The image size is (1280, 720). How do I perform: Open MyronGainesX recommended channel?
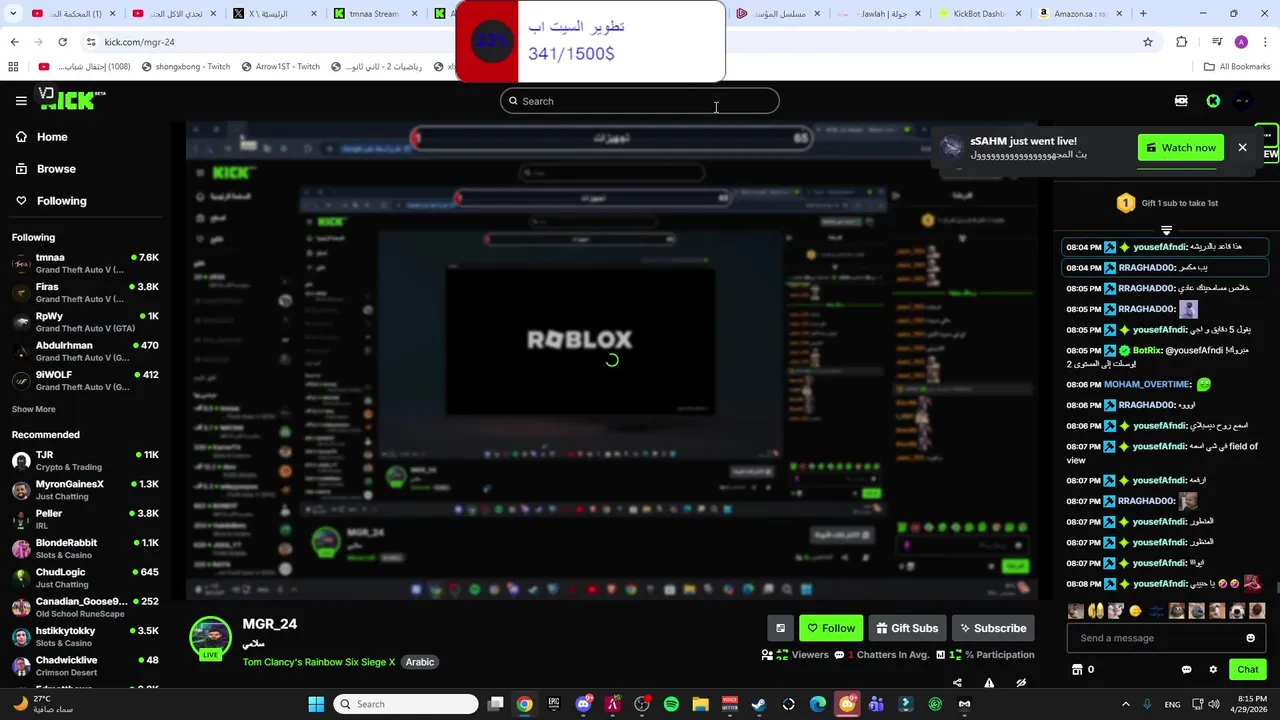[x=85, y=490]
